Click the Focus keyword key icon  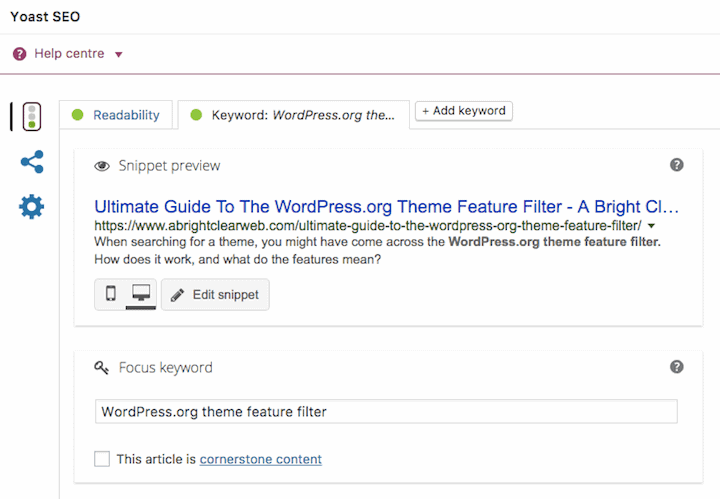(101, 368)
